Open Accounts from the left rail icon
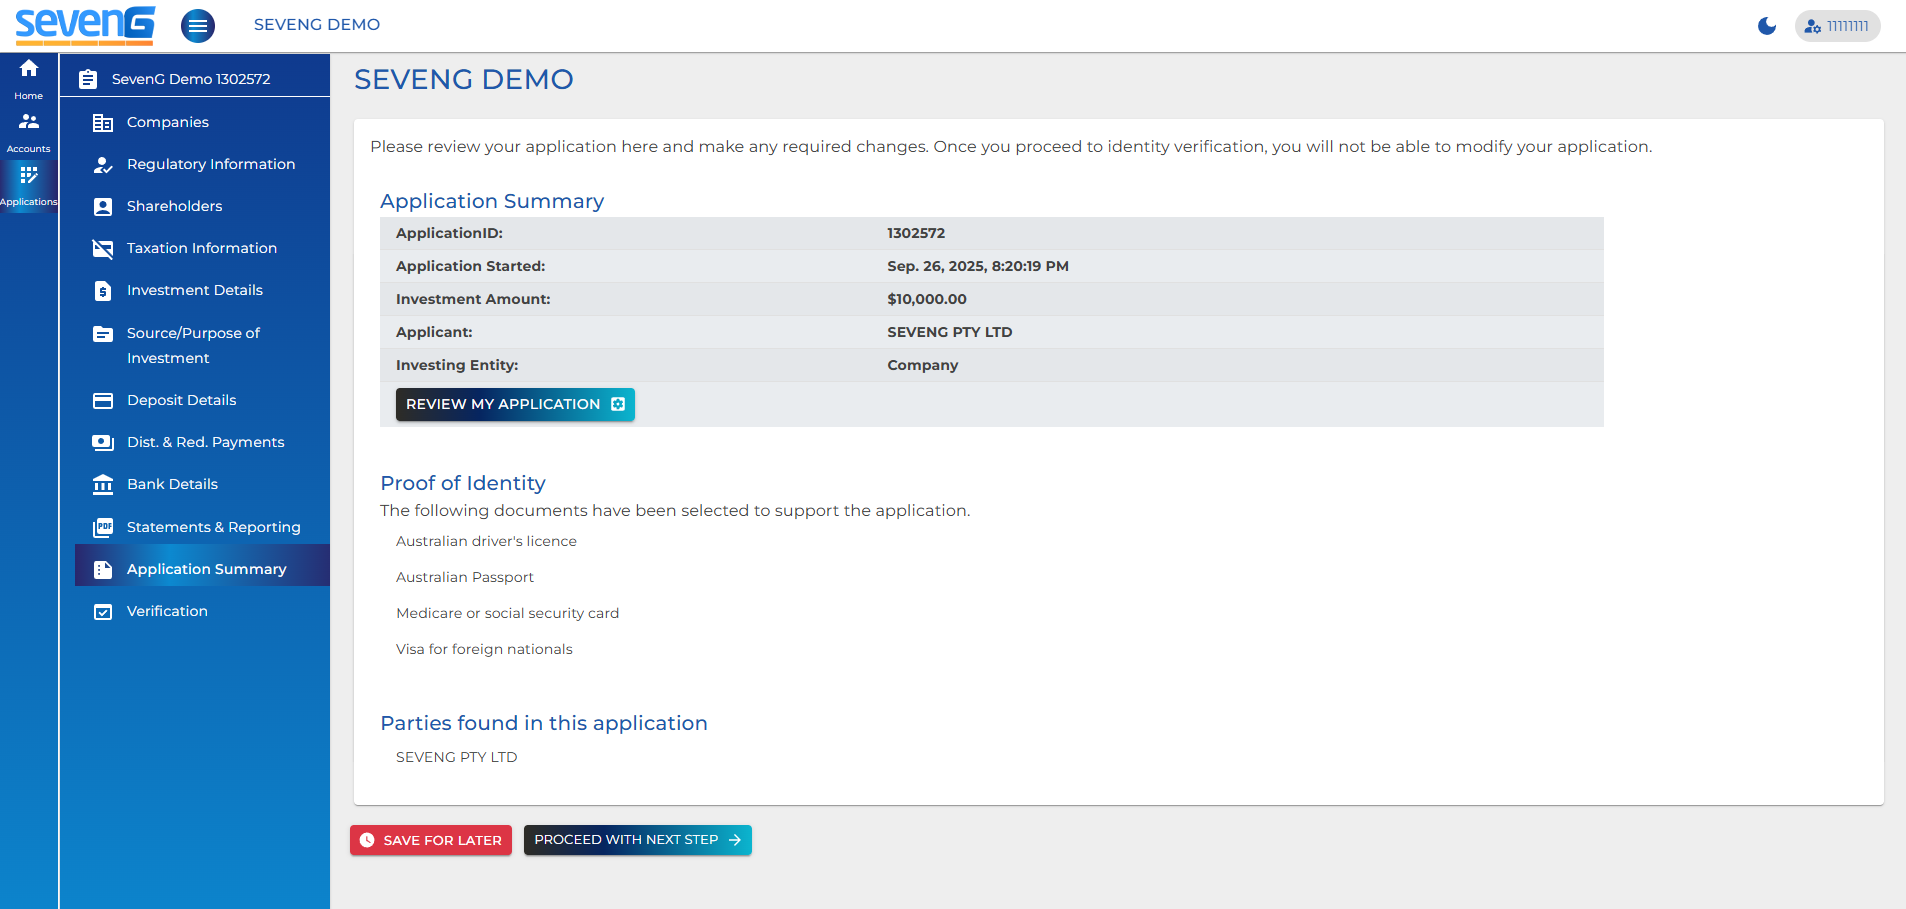 pyautogui.click(x=29, y=121)
